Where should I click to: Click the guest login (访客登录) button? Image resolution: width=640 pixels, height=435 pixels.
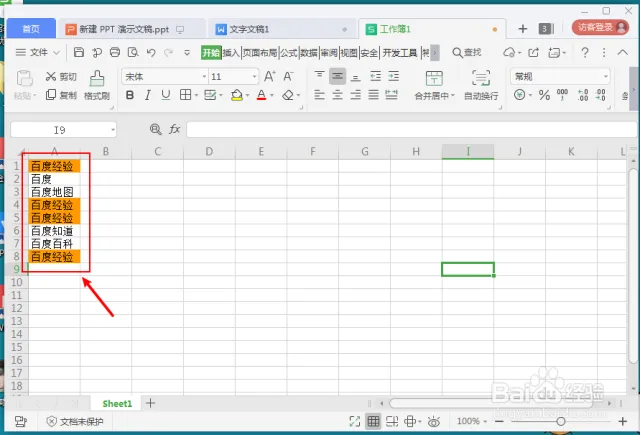pos(600,27)
